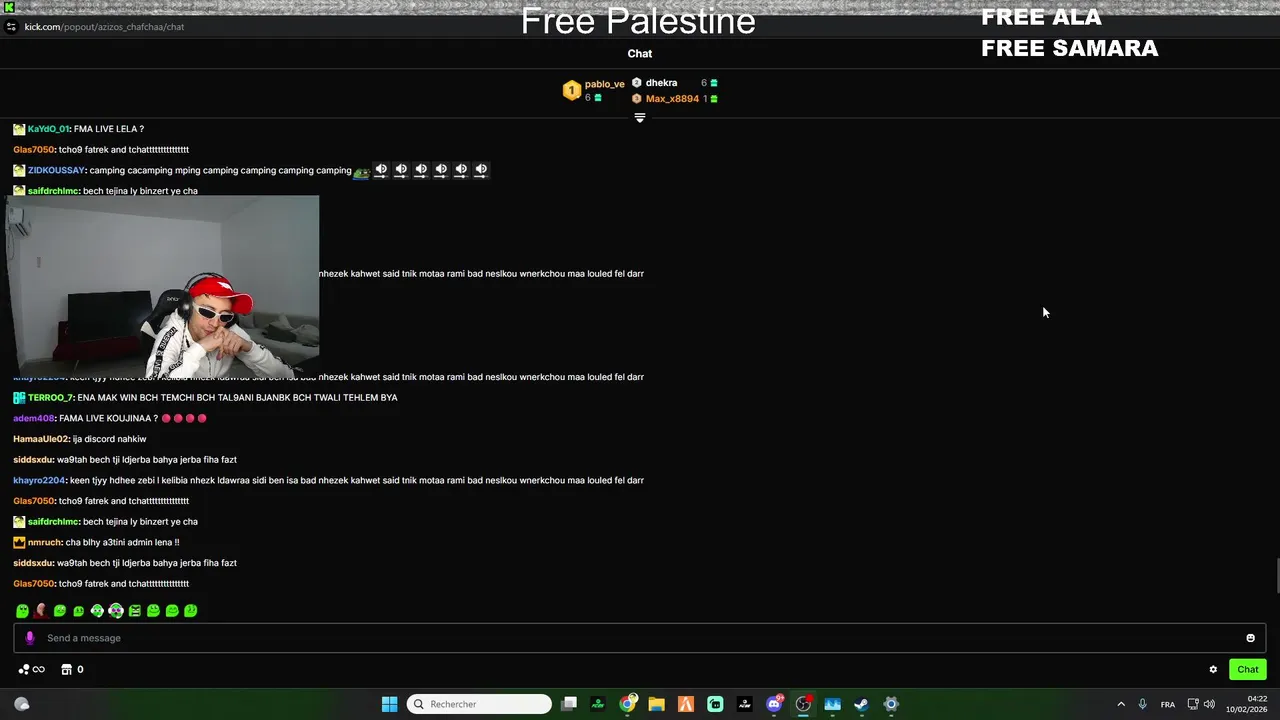Click username KaYdO_01
Image resolution: width=1280 pixels, height=720 pixels.
[x=48, y=129]
